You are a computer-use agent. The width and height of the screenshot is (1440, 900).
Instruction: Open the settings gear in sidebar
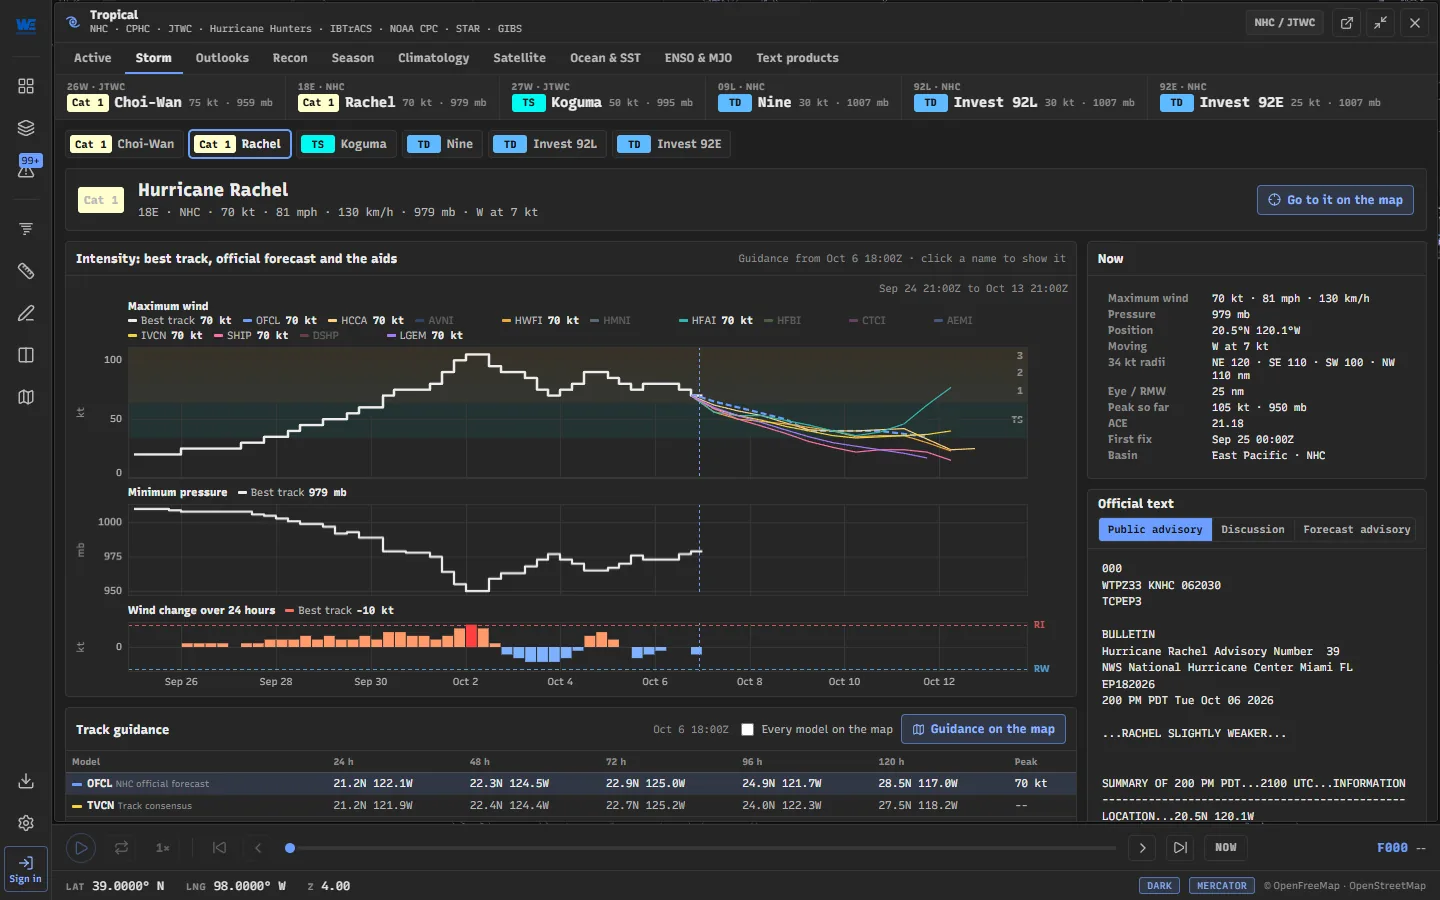click(x=26, y=823)
